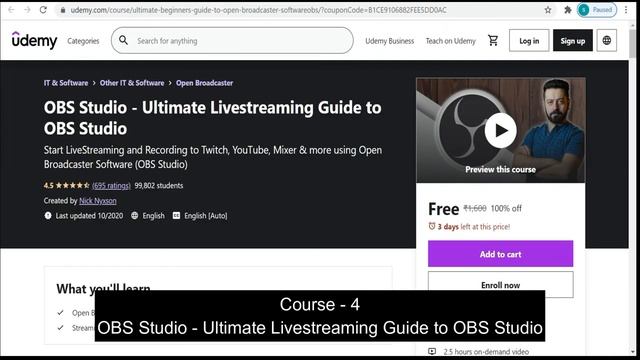This screenshot has height=360, width=640.
Task: Open the browser extensions puzzle icon
Action: tap(567, 10)
